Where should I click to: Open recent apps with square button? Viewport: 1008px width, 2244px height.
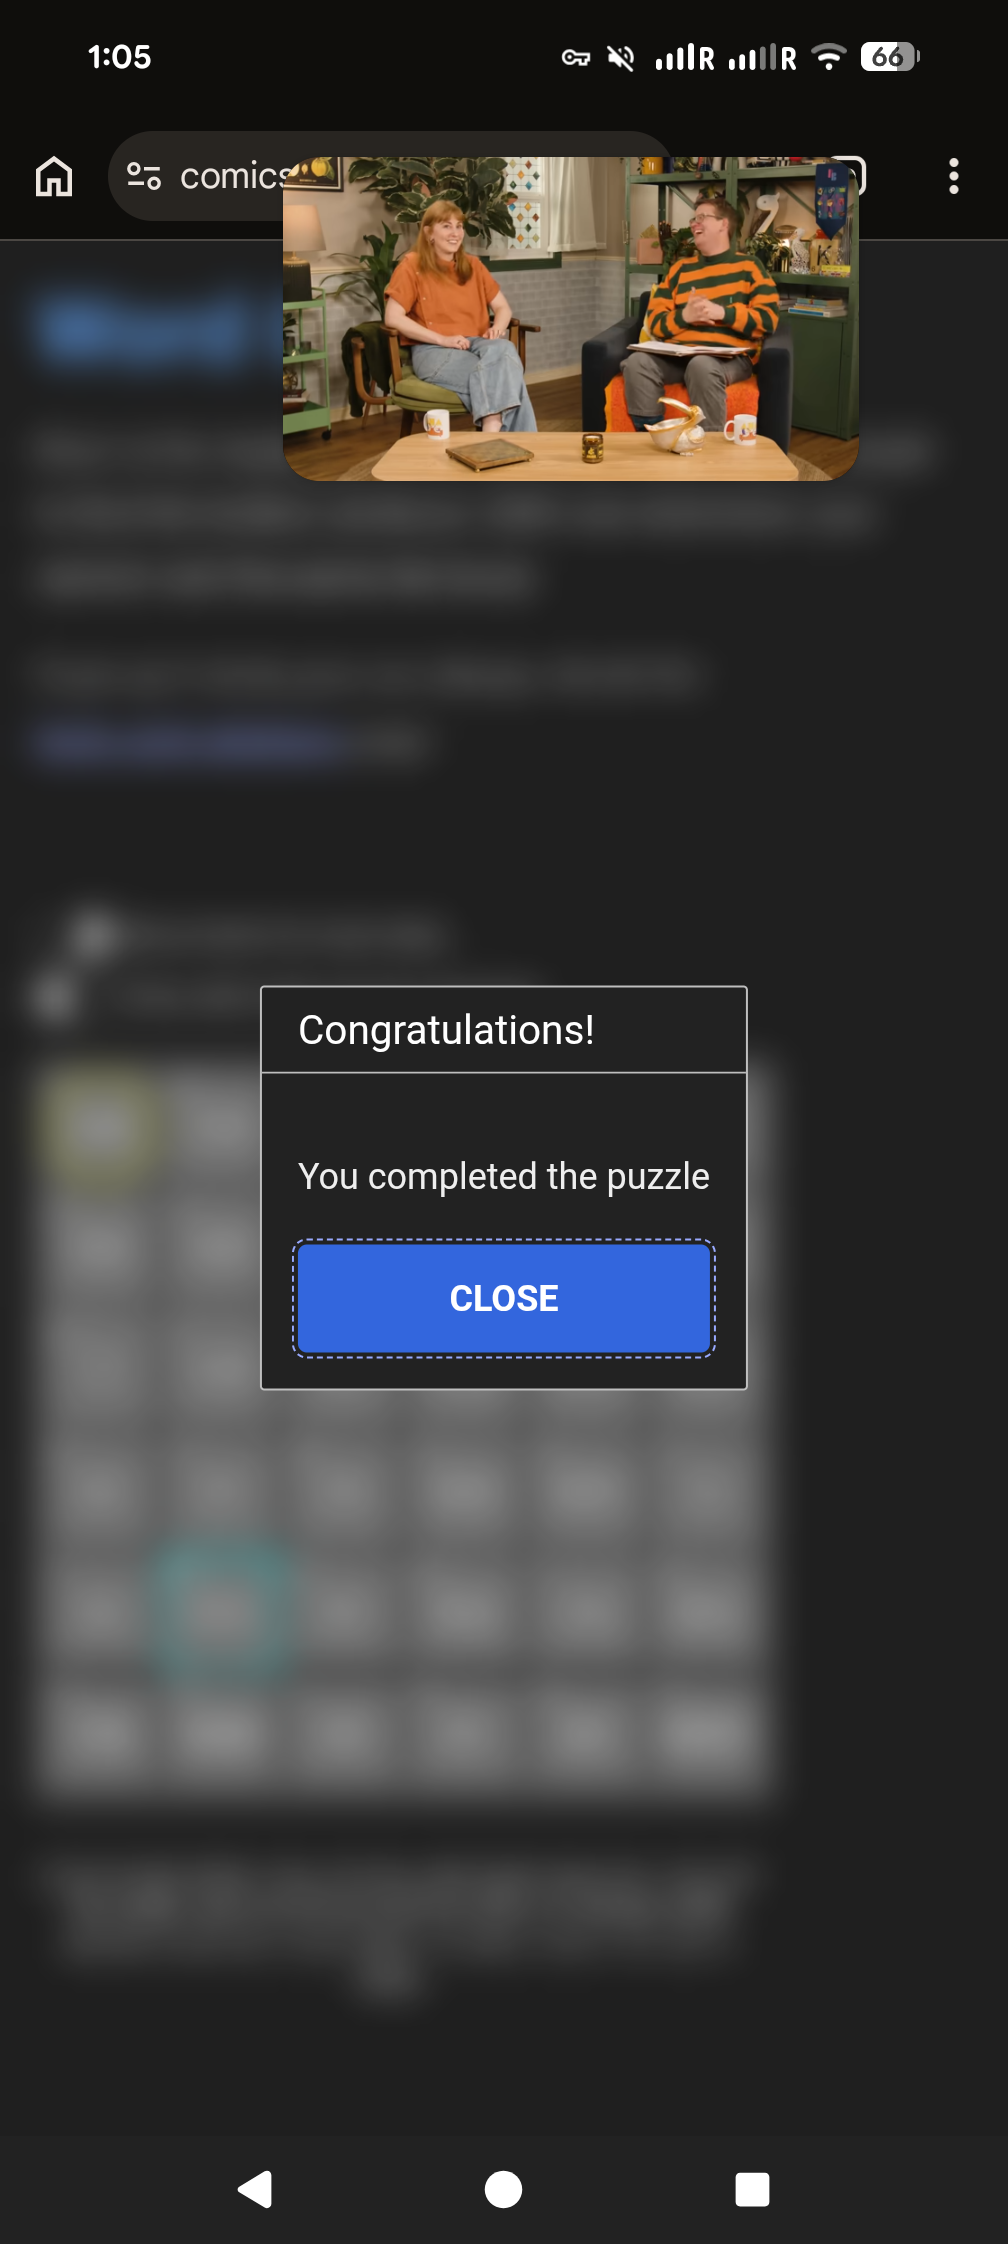pyautogui.click(x=752, y=2189)
